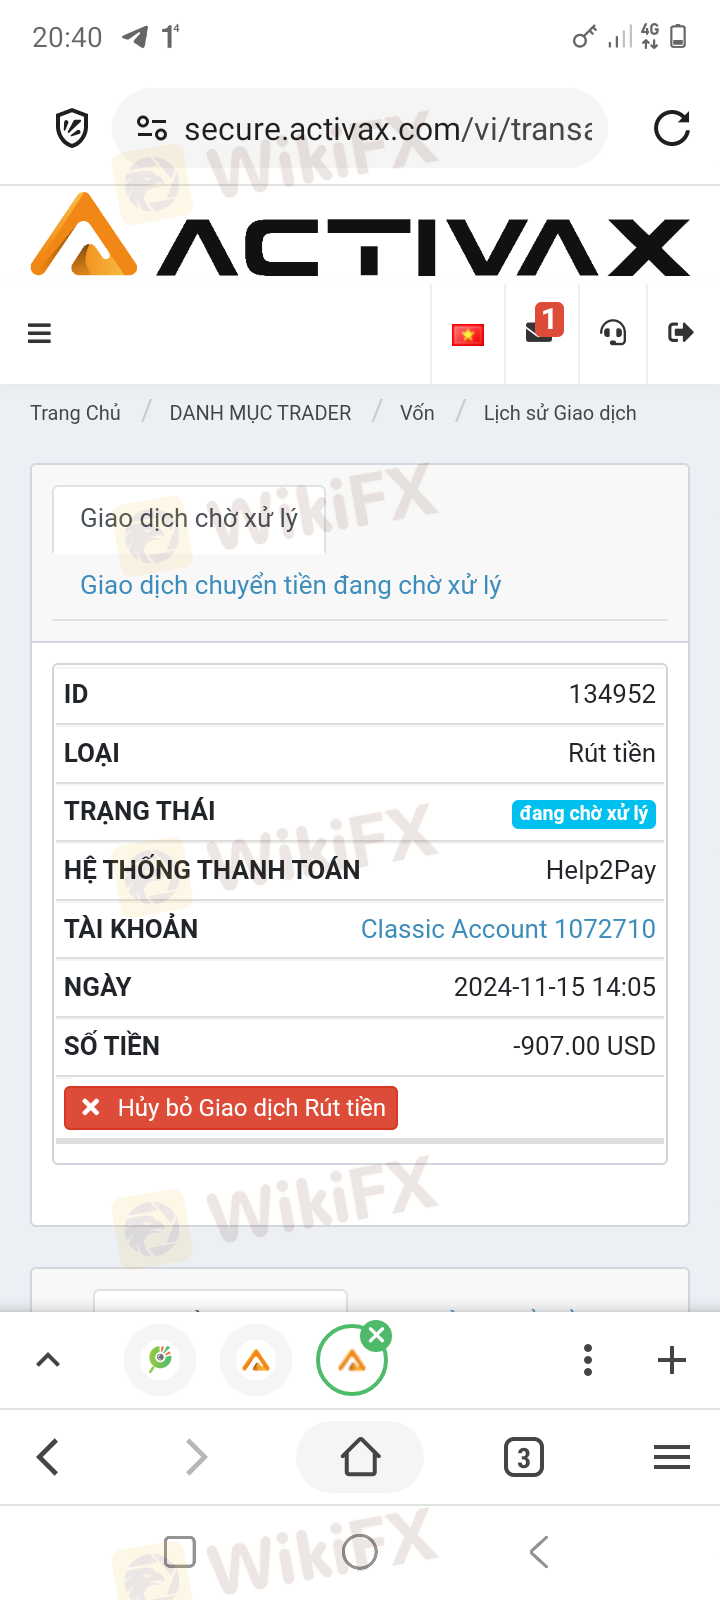This screenshot has width=720, height=1600.
Task: Open the support headset icon
Action: click(613, 332)
